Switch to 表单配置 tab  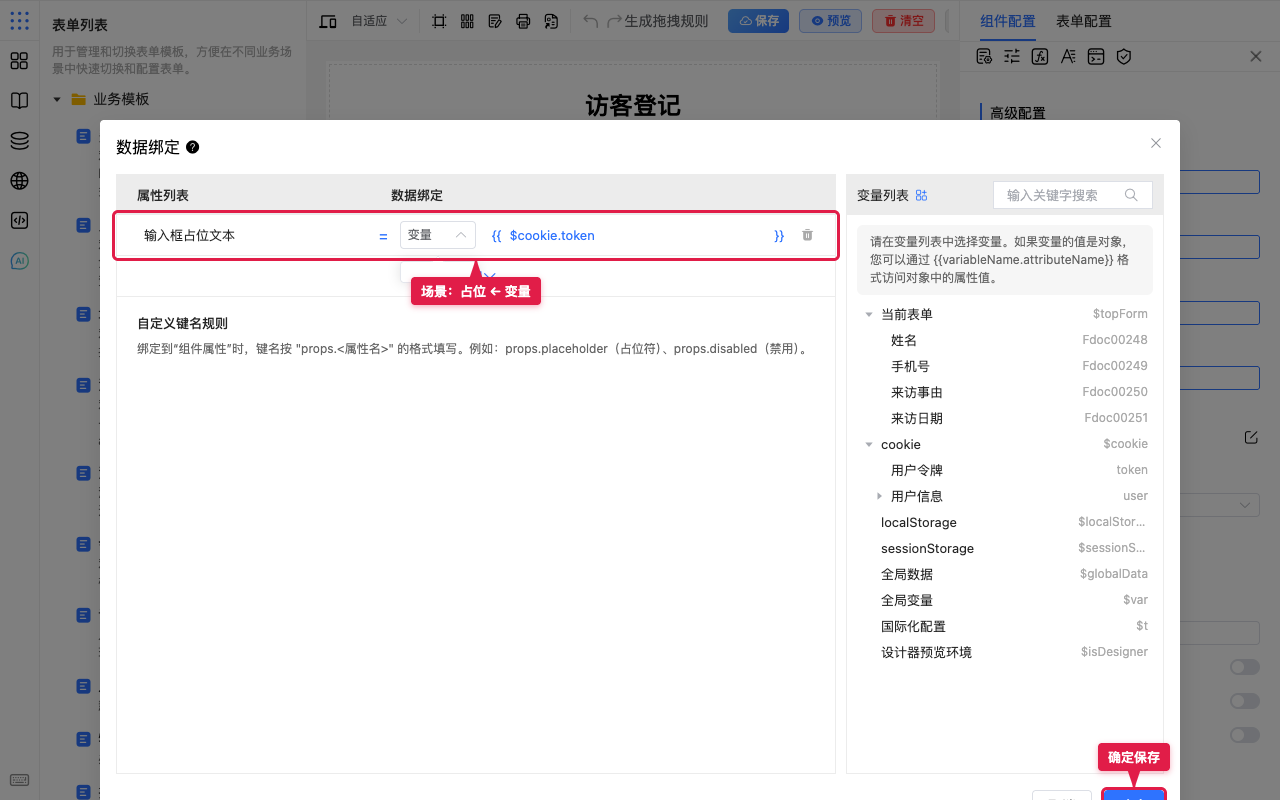click(x=1084, y=21)
